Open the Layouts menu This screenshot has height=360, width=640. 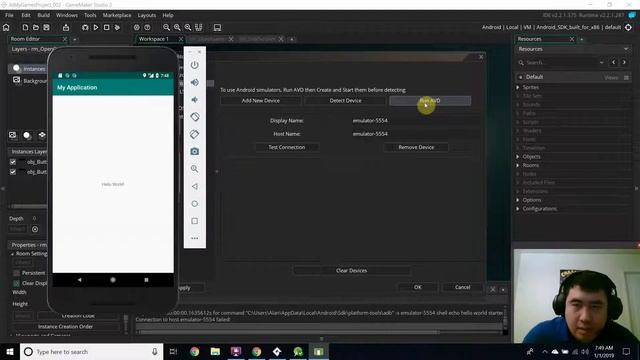147,15
